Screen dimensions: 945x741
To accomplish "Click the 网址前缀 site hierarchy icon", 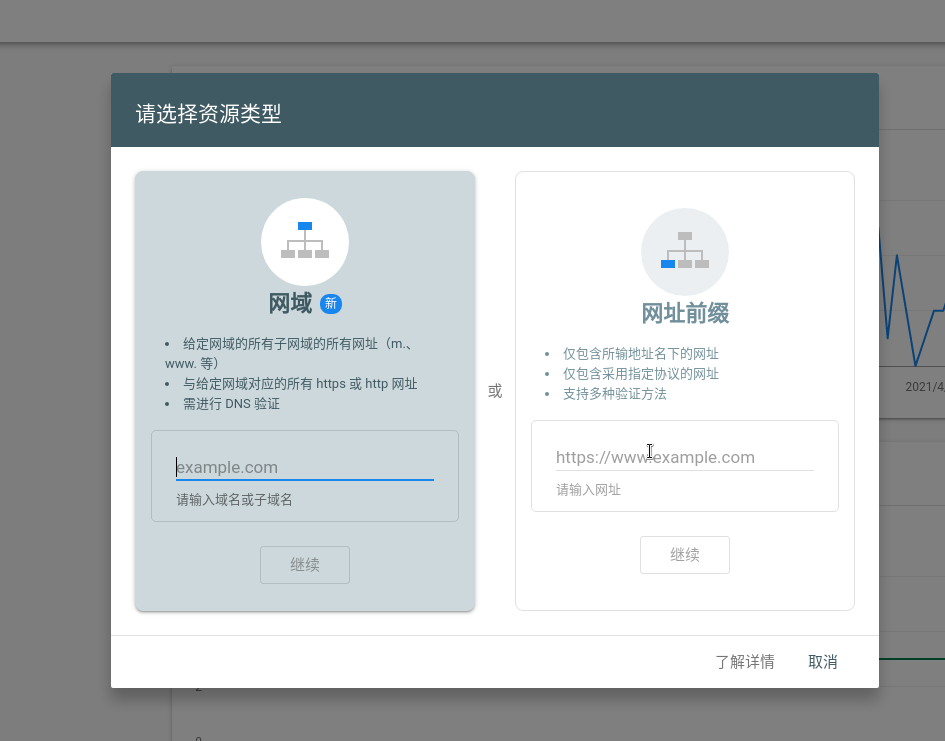I will point(685,251).
